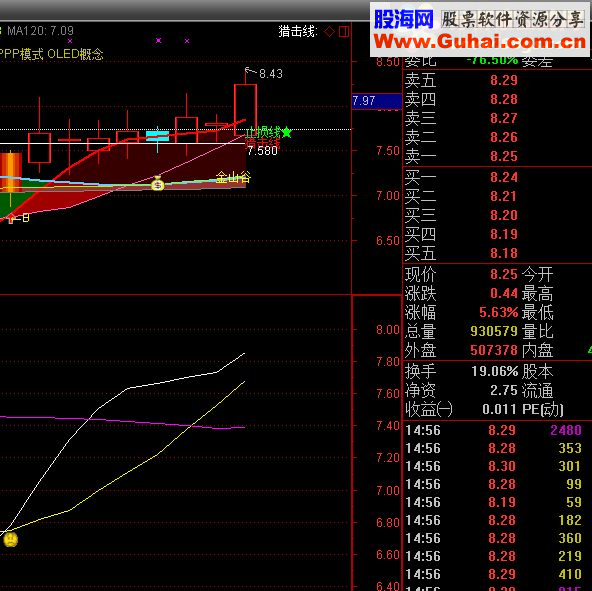Select the 8.30 trade with volume 301

pos(498,466)
